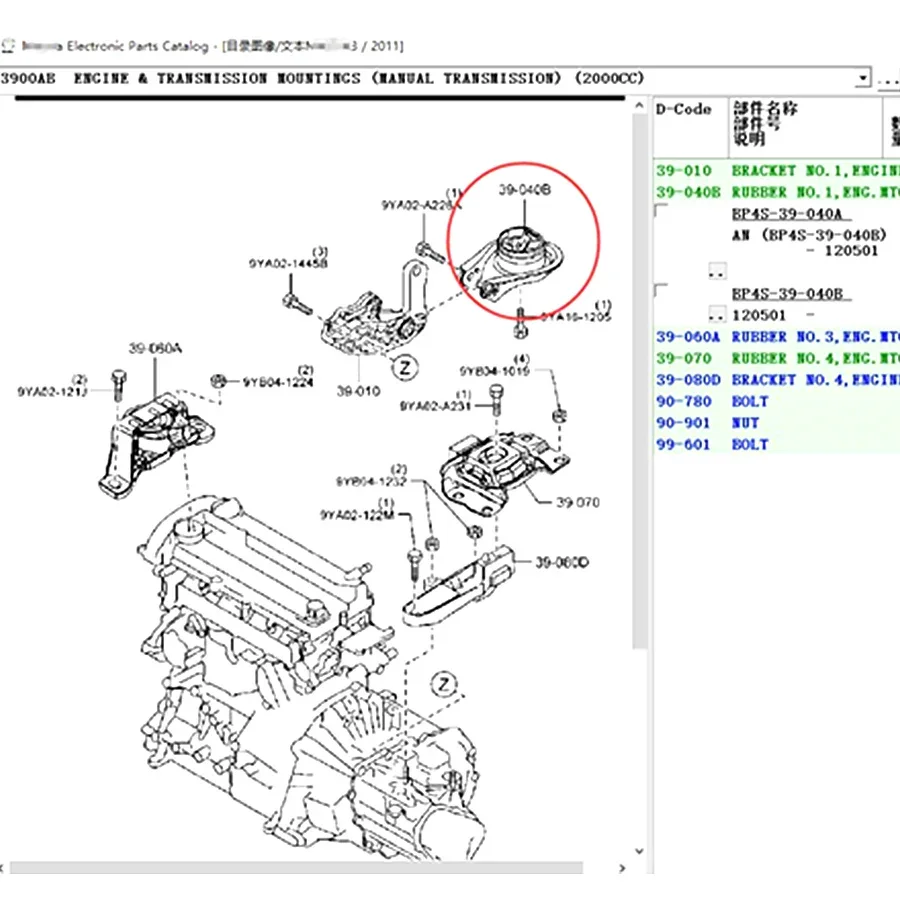Click 9YA02-121J bolt label
The width and height of the screenshot is (900, 900).
pyautogui.click(x=52, y=391)
